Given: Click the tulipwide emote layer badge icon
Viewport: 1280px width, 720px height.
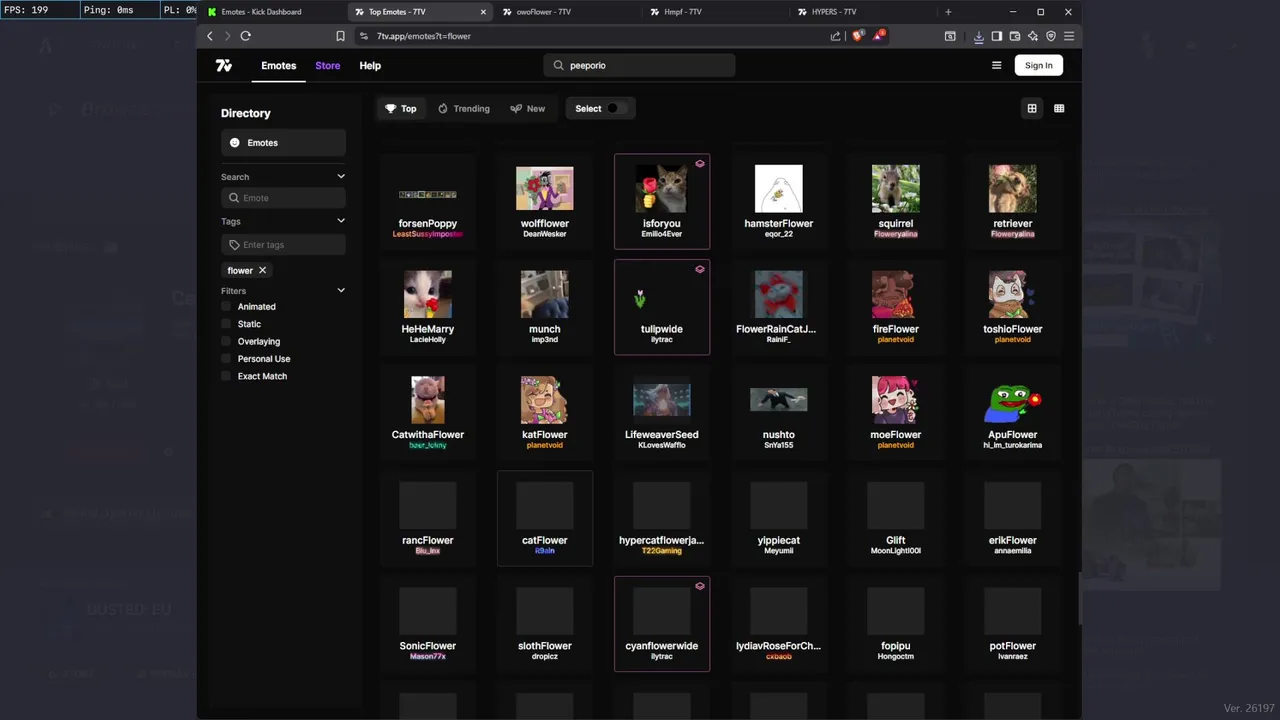Looking at the screenshot, I should point(700,269).
